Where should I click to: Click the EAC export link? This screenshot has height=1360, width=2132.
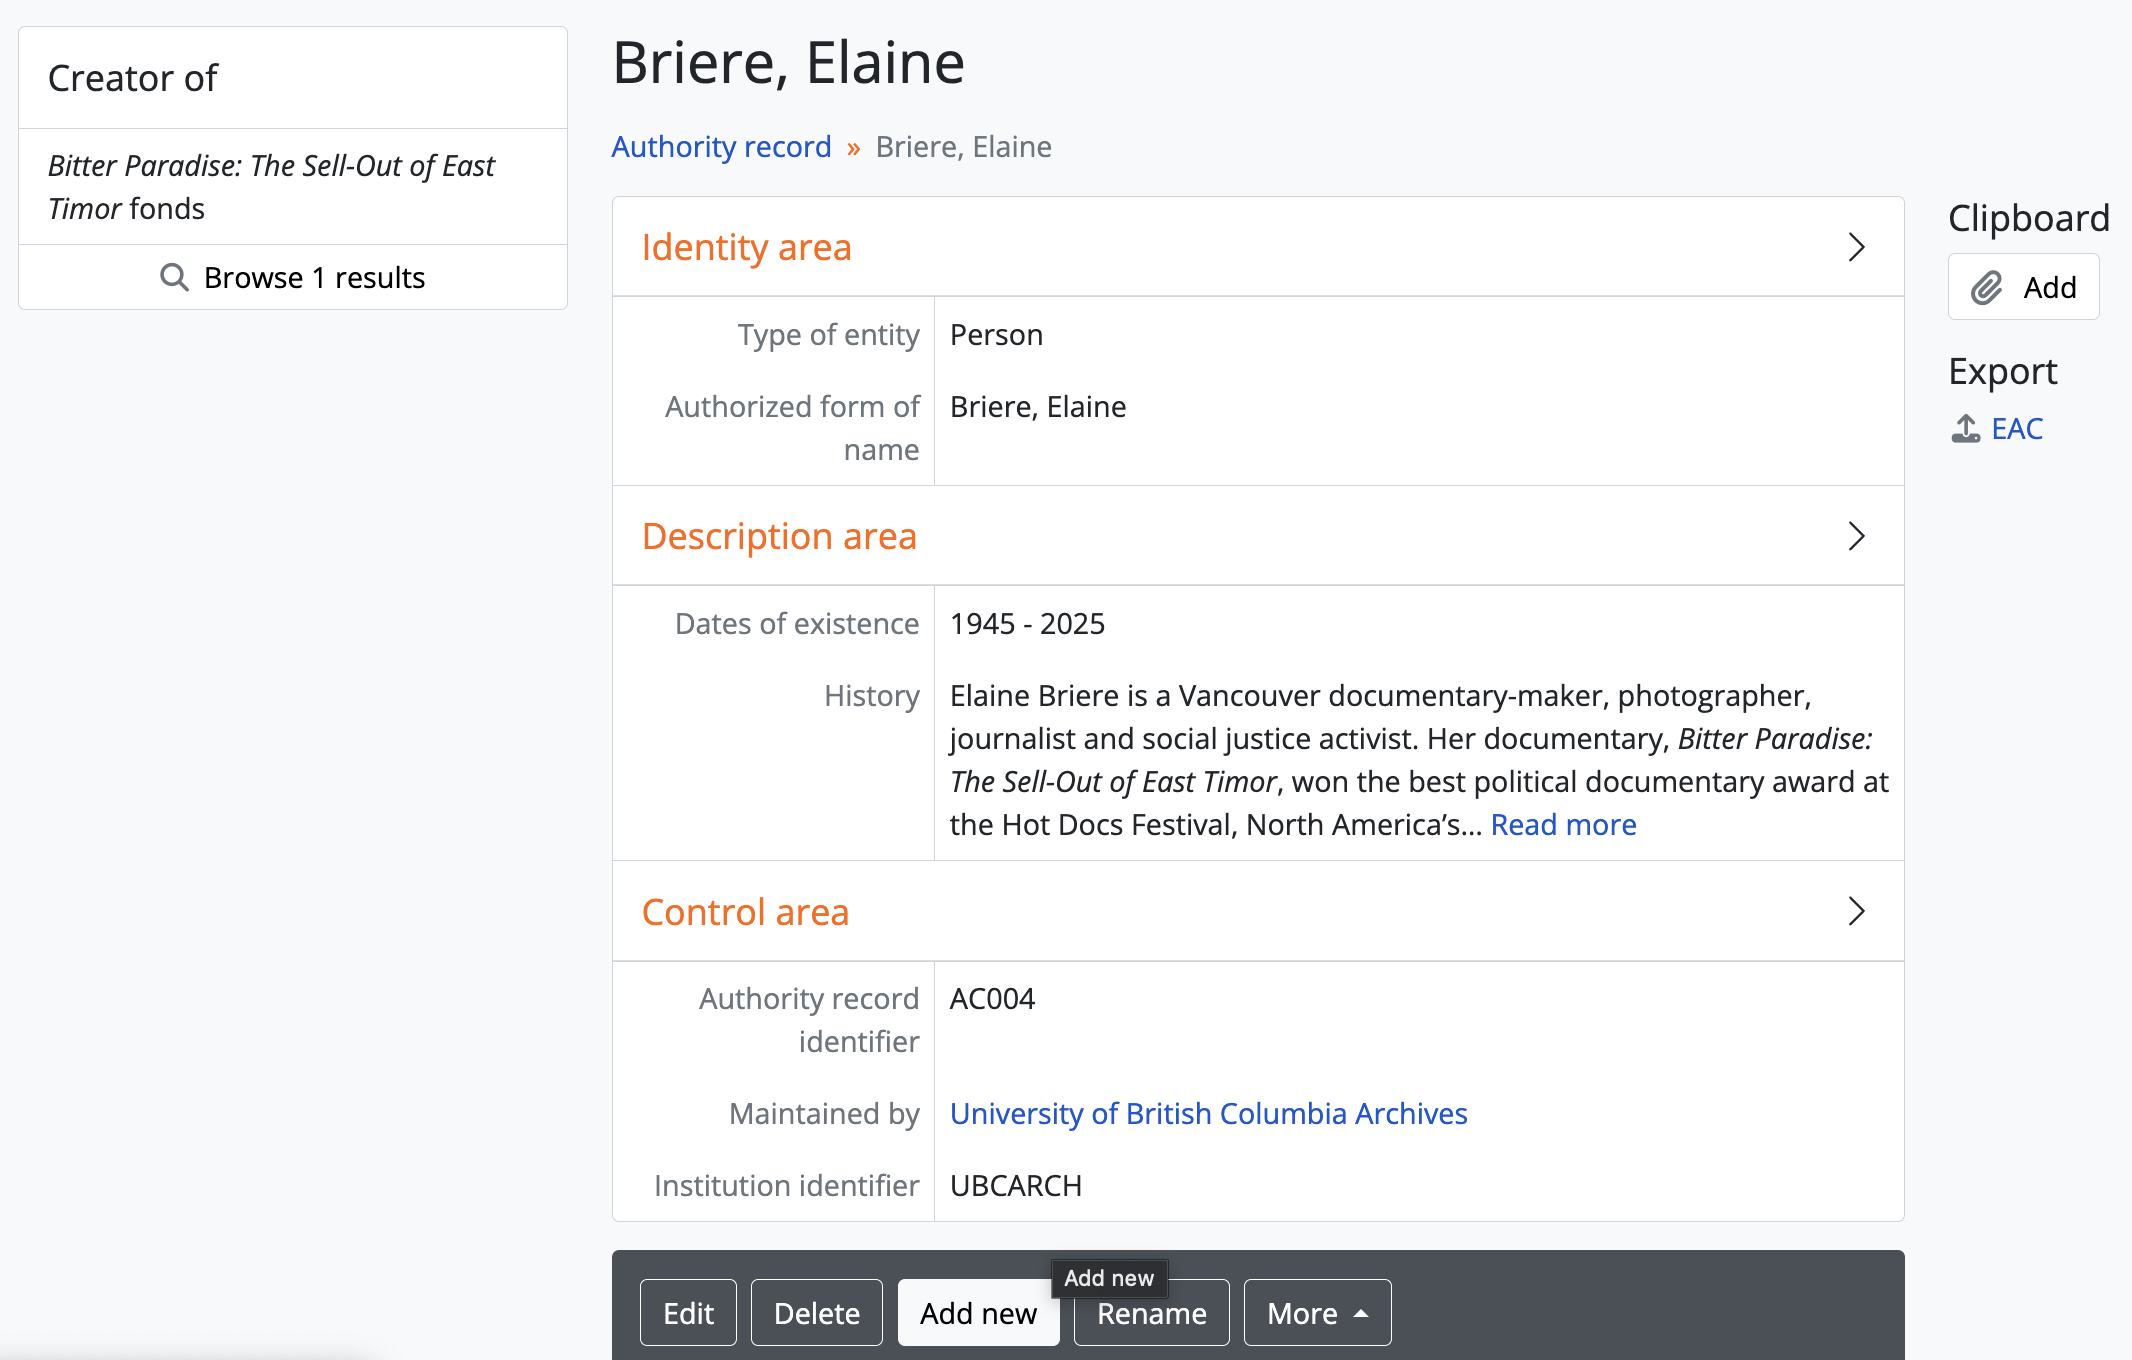point(2017,429)
